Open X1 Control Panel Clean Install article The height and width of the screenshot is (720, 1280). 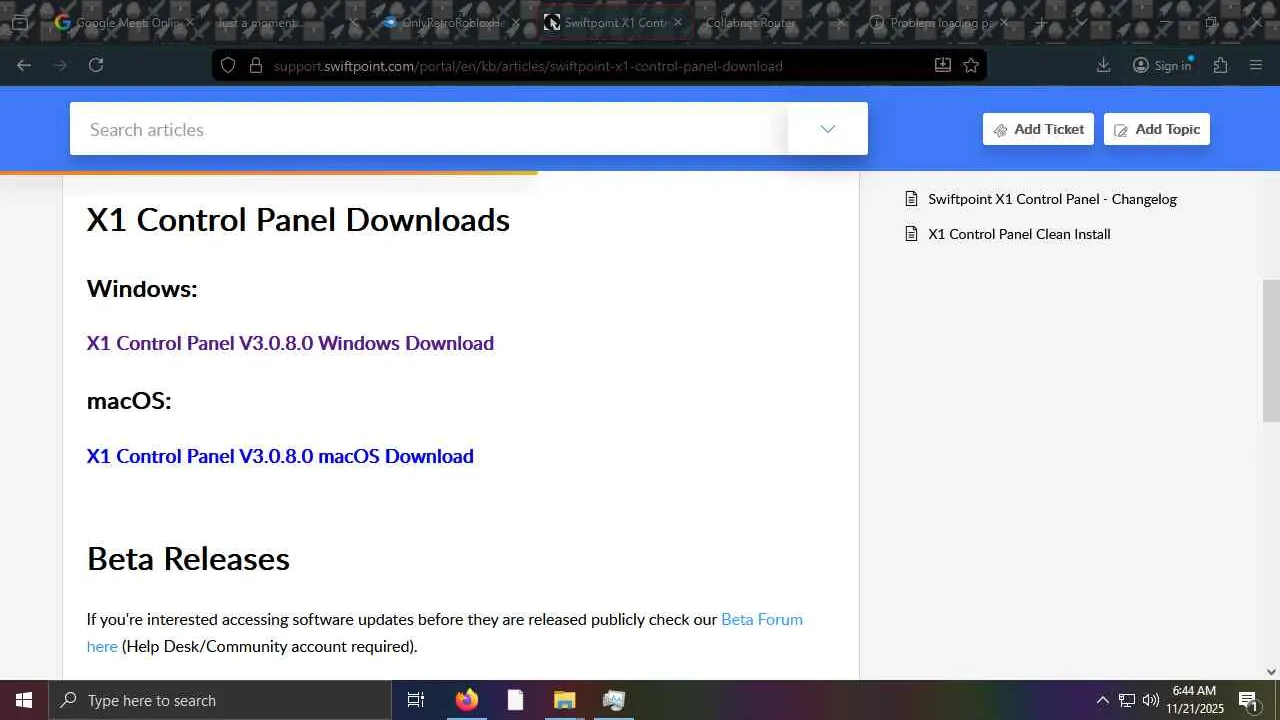point(1019,234)
